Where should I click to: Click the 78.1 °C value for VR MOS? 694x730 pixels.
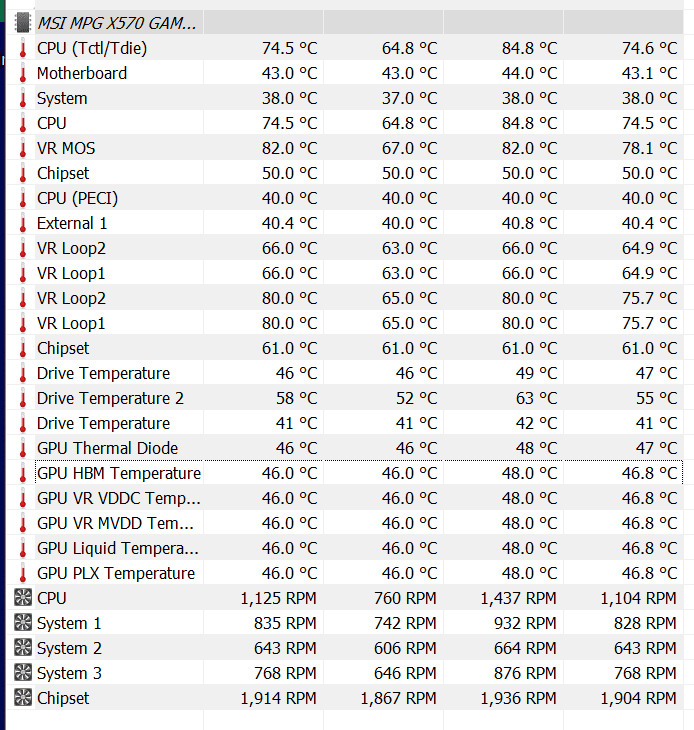(649, 148)
